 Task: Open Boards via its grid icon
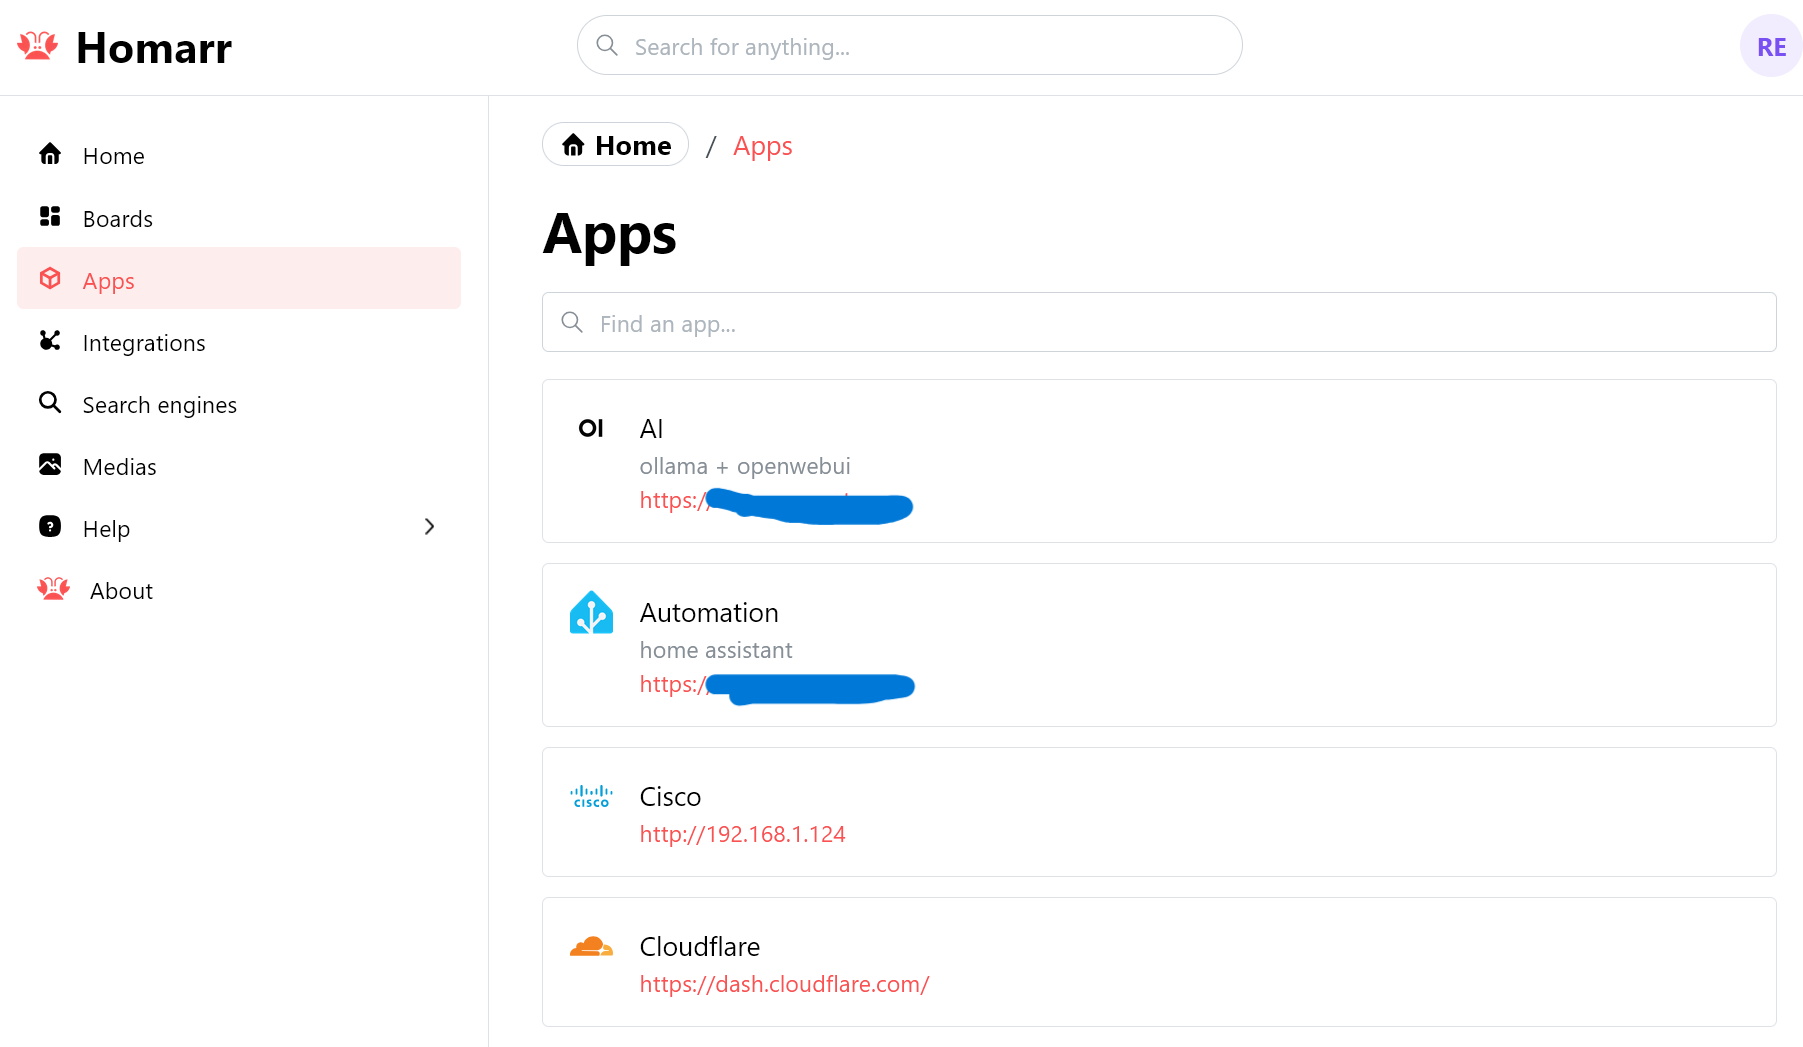[50, 216]
